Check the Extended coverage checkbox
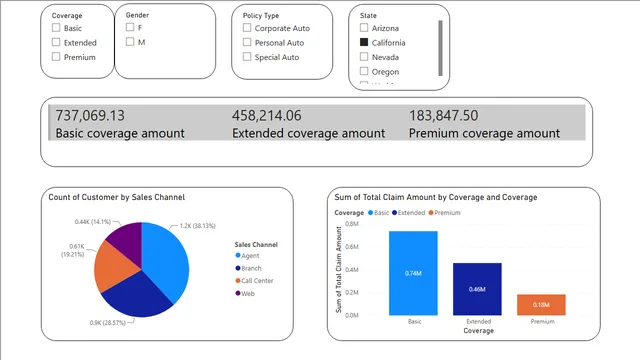The height and width of the screenshot is (360, 640). pyautogui.click(x=56, y=42)
